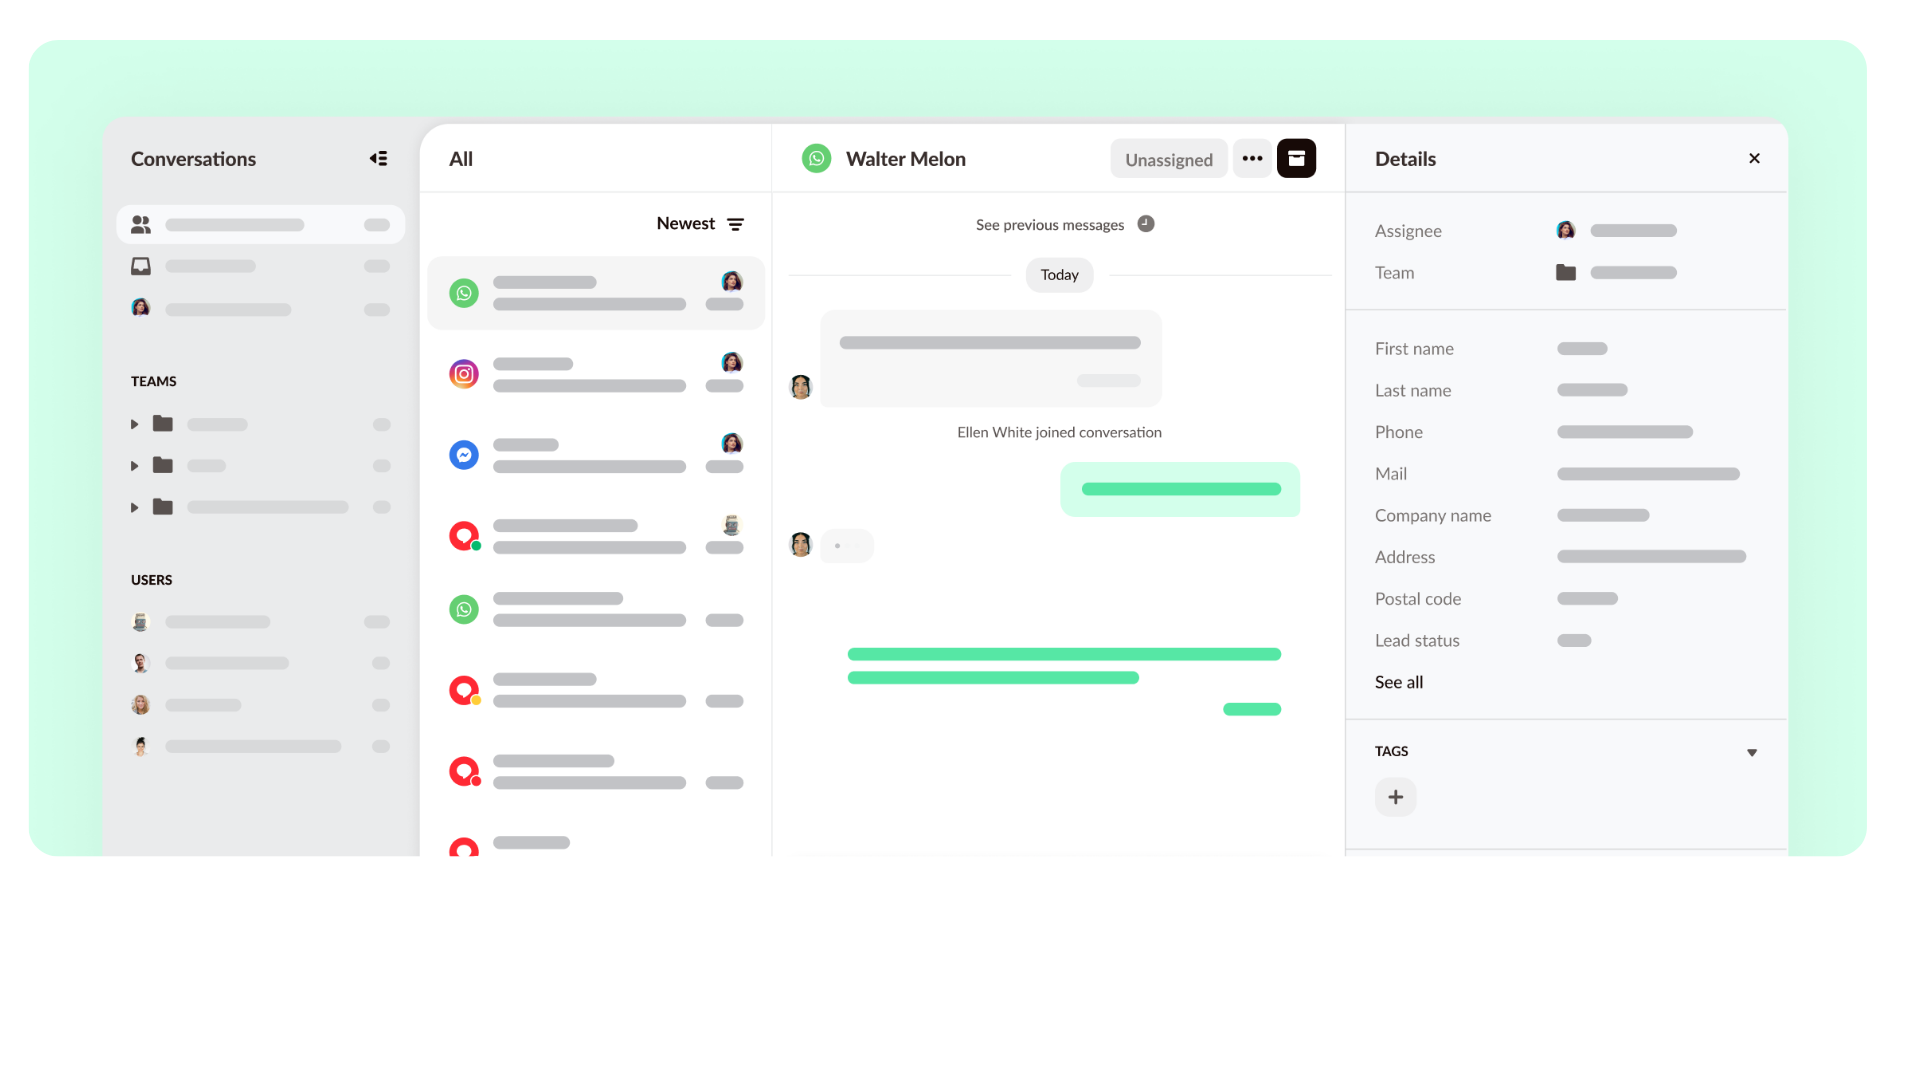The image size is (1920, 1080).
Task: Toggle the Unassigned status button
Action: [x=1168, y=158]
